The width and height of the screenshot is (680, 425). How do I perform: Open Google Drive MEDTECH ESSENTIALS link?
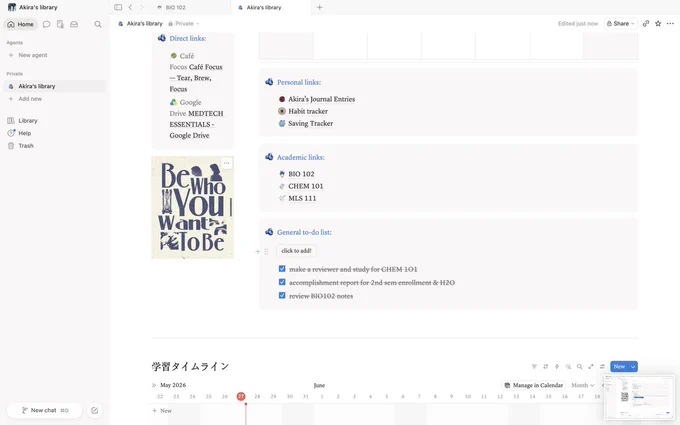coord(196,119)
